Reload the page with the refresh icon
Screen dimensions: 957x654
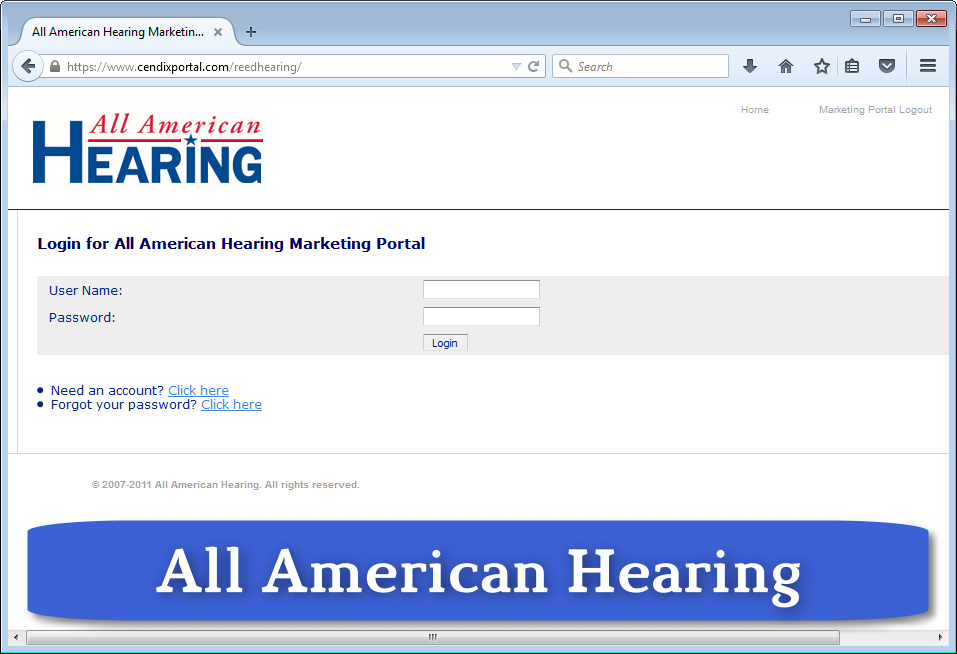[534, 66]
